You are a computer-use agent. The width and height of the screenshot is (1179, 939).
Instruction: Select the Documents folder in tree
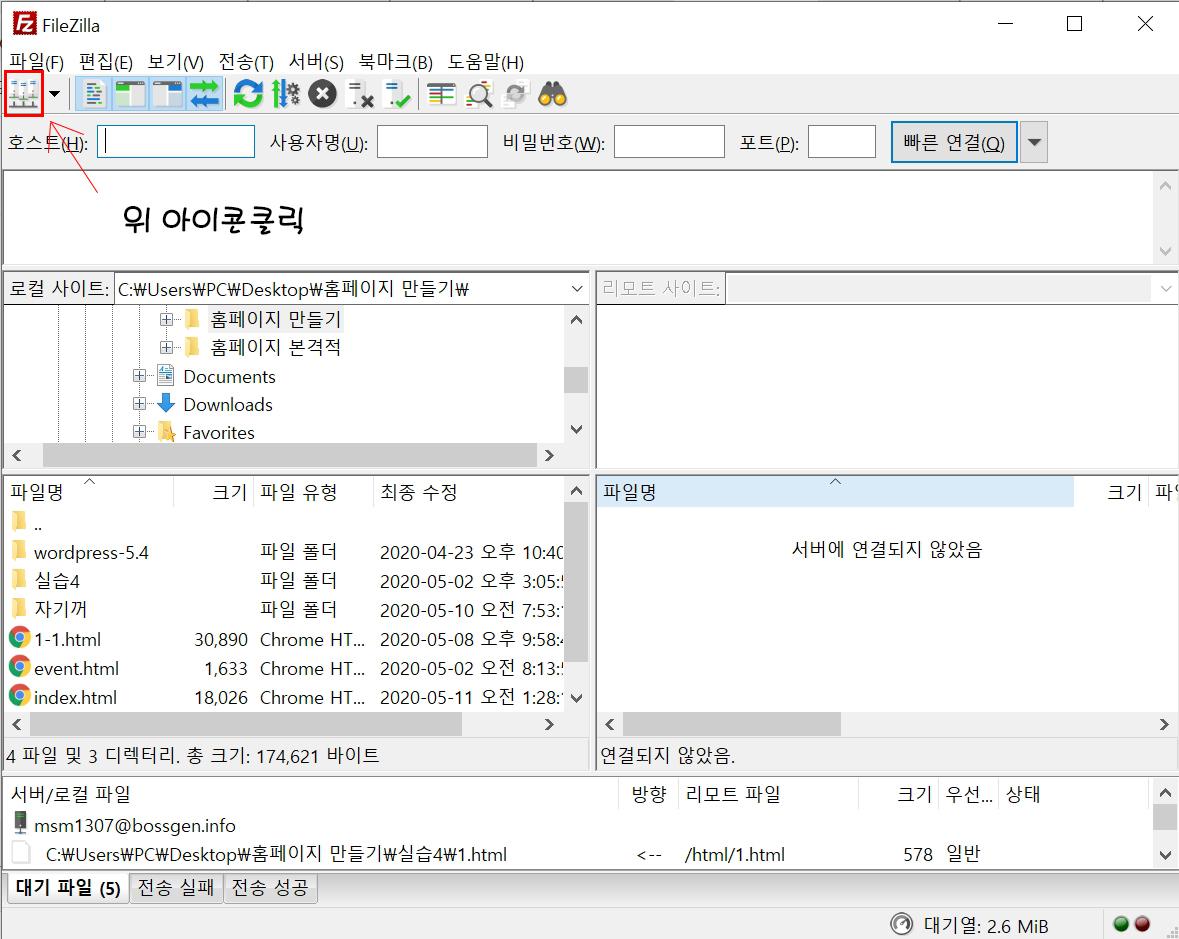pos(229,377)
